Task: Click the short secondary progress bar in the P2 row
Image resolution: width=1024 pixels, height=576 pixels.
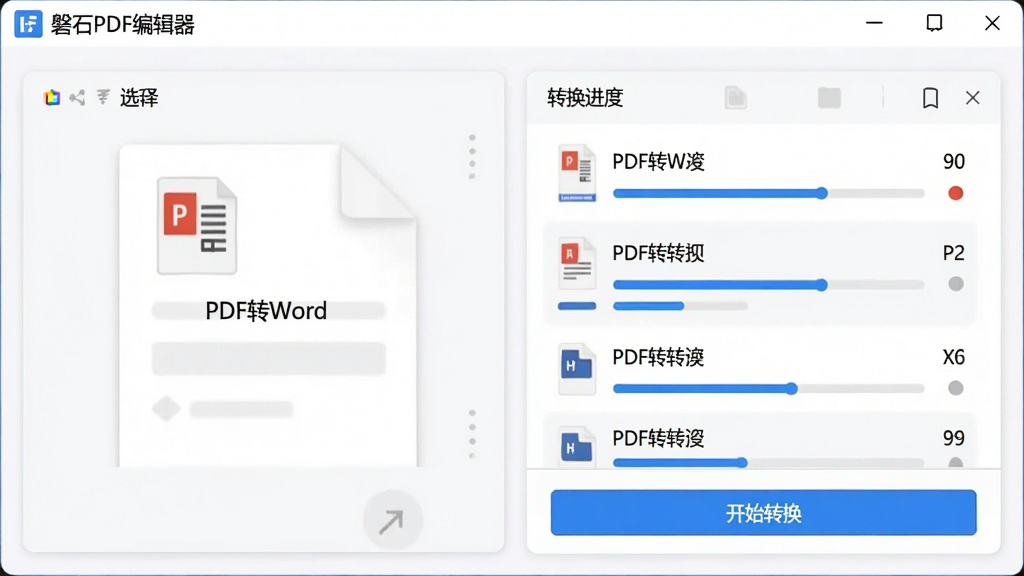Action: point(680,306)
